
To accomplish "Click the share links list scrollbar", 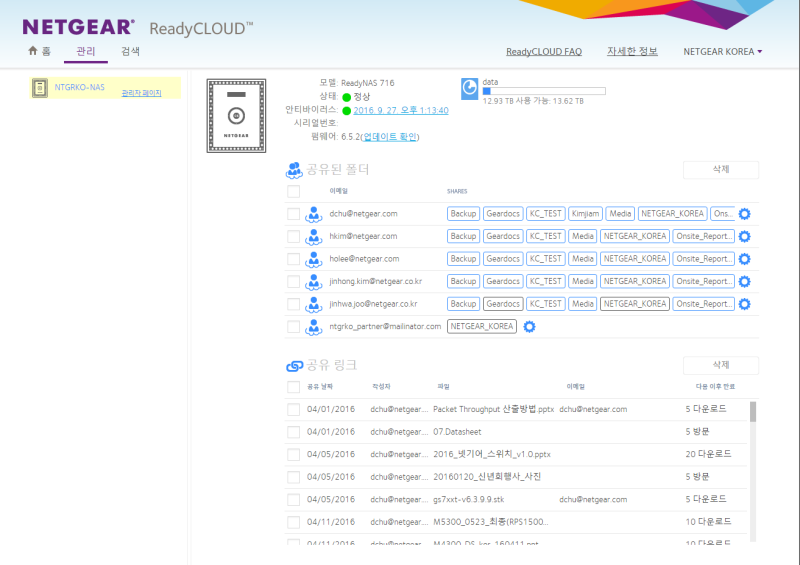I will (x=753, y=412).
